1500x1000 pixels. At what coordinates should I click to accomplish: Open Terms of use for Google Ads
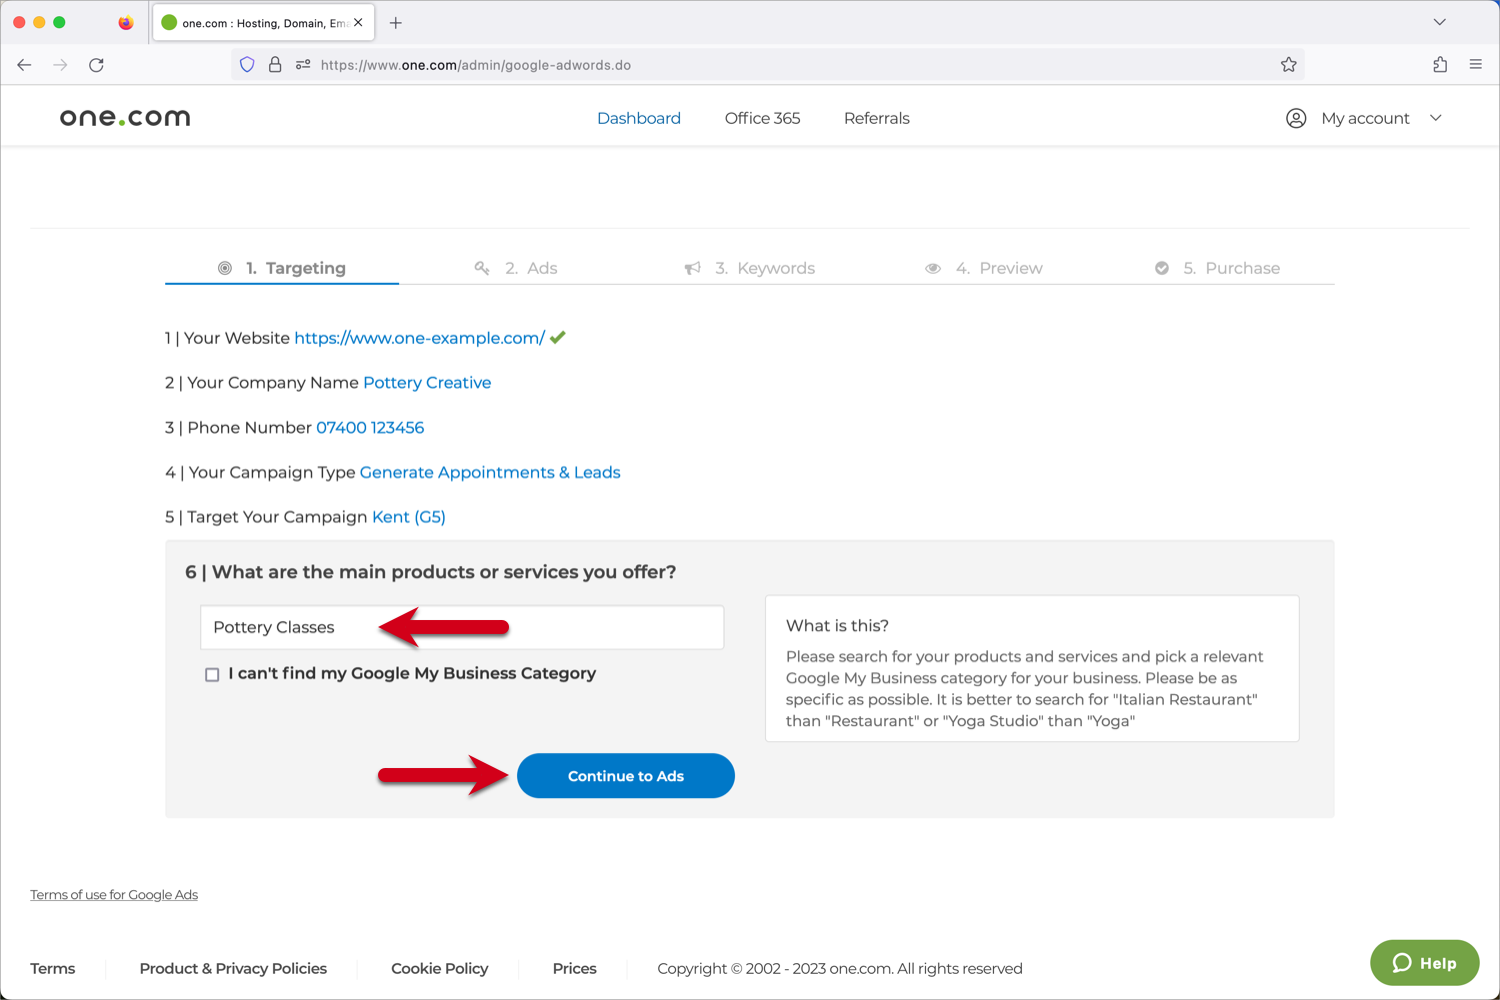click(113, 894)
